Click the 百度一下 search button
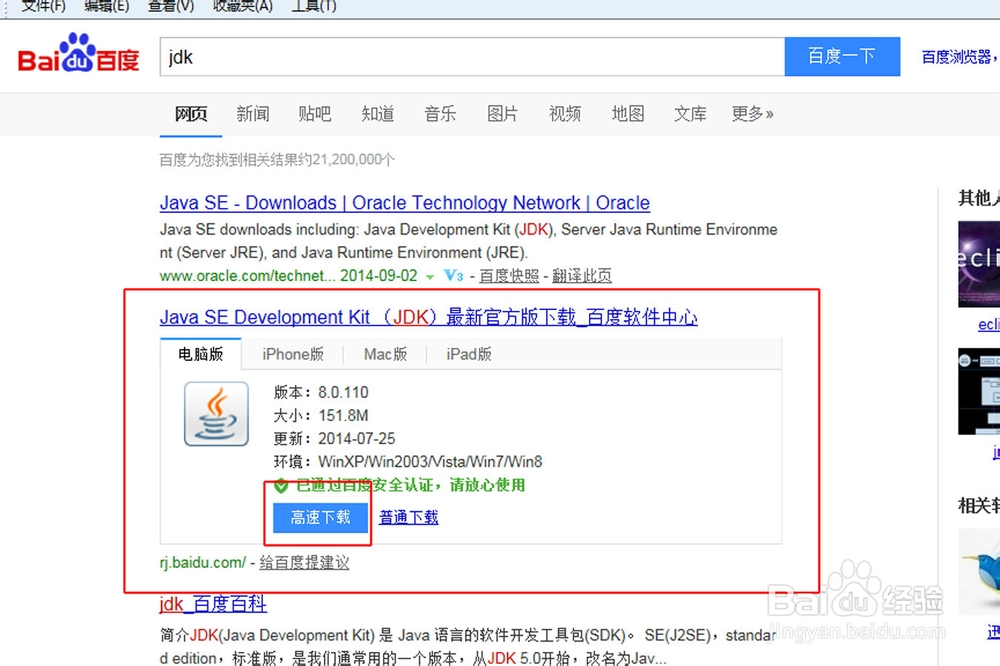1000x666 pixels. [x=842, y=57]
